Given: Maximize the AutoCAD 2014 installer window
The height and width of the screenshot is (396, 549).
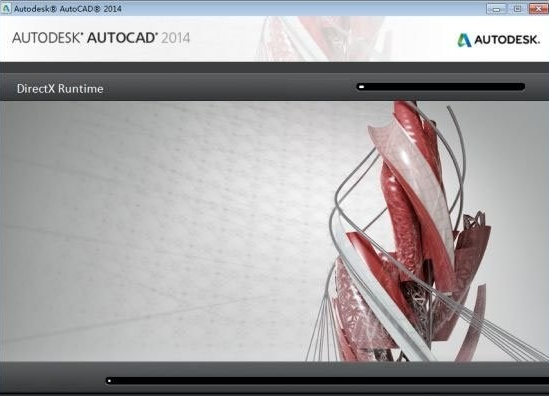Looking at the screenshot, I should click(517, 9).
